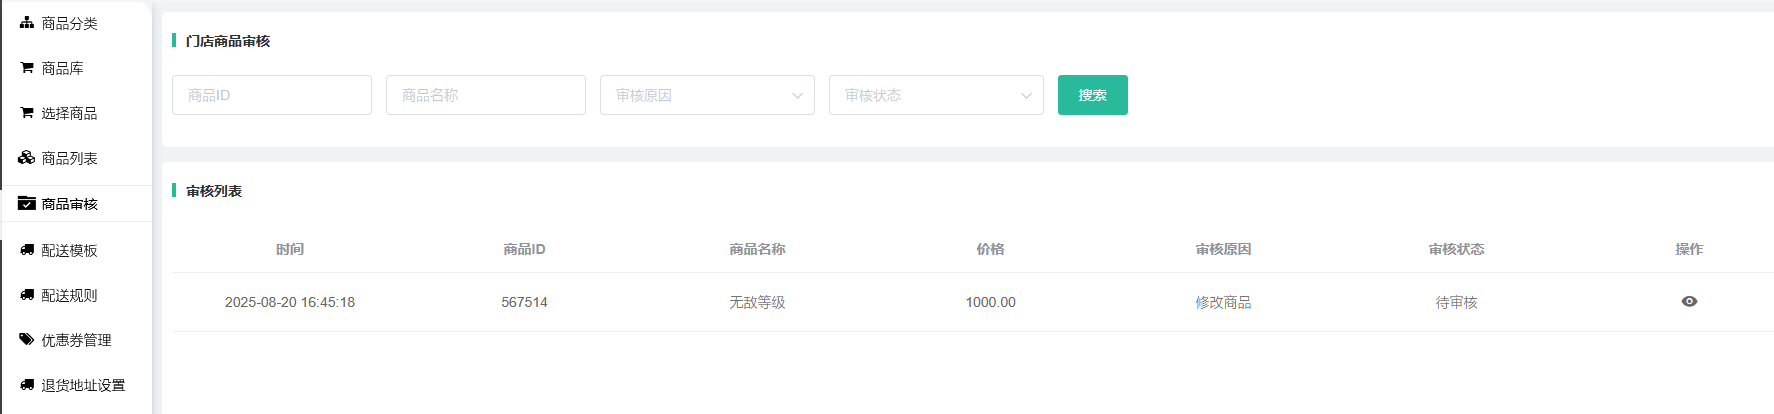Click the 退货地址设置 truck icon

point(27,385)
